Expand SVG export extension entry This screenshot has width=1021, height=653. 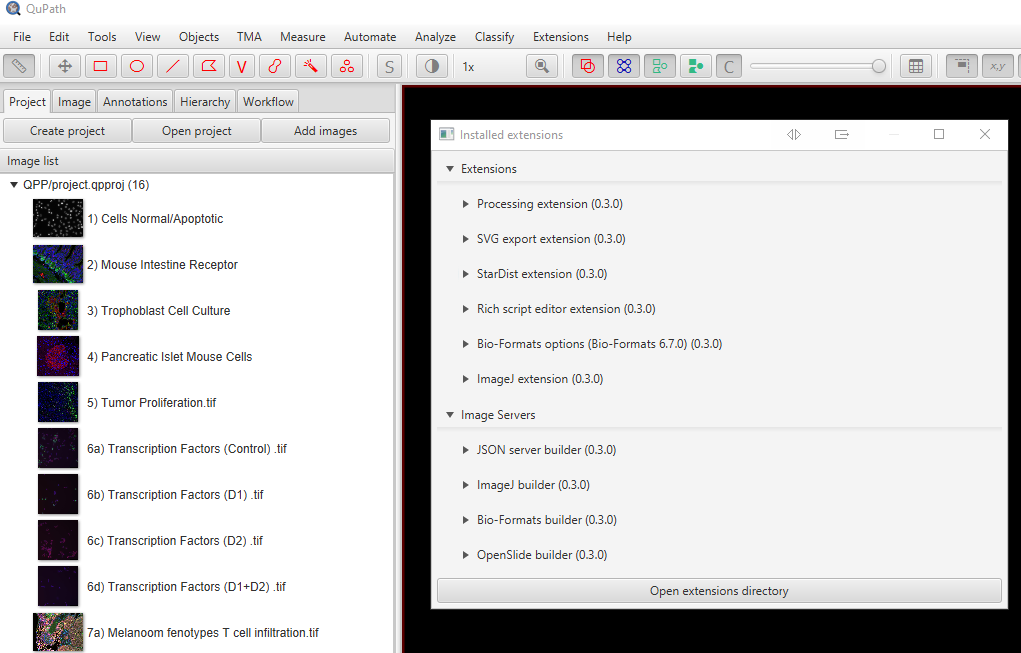[466, 239]
